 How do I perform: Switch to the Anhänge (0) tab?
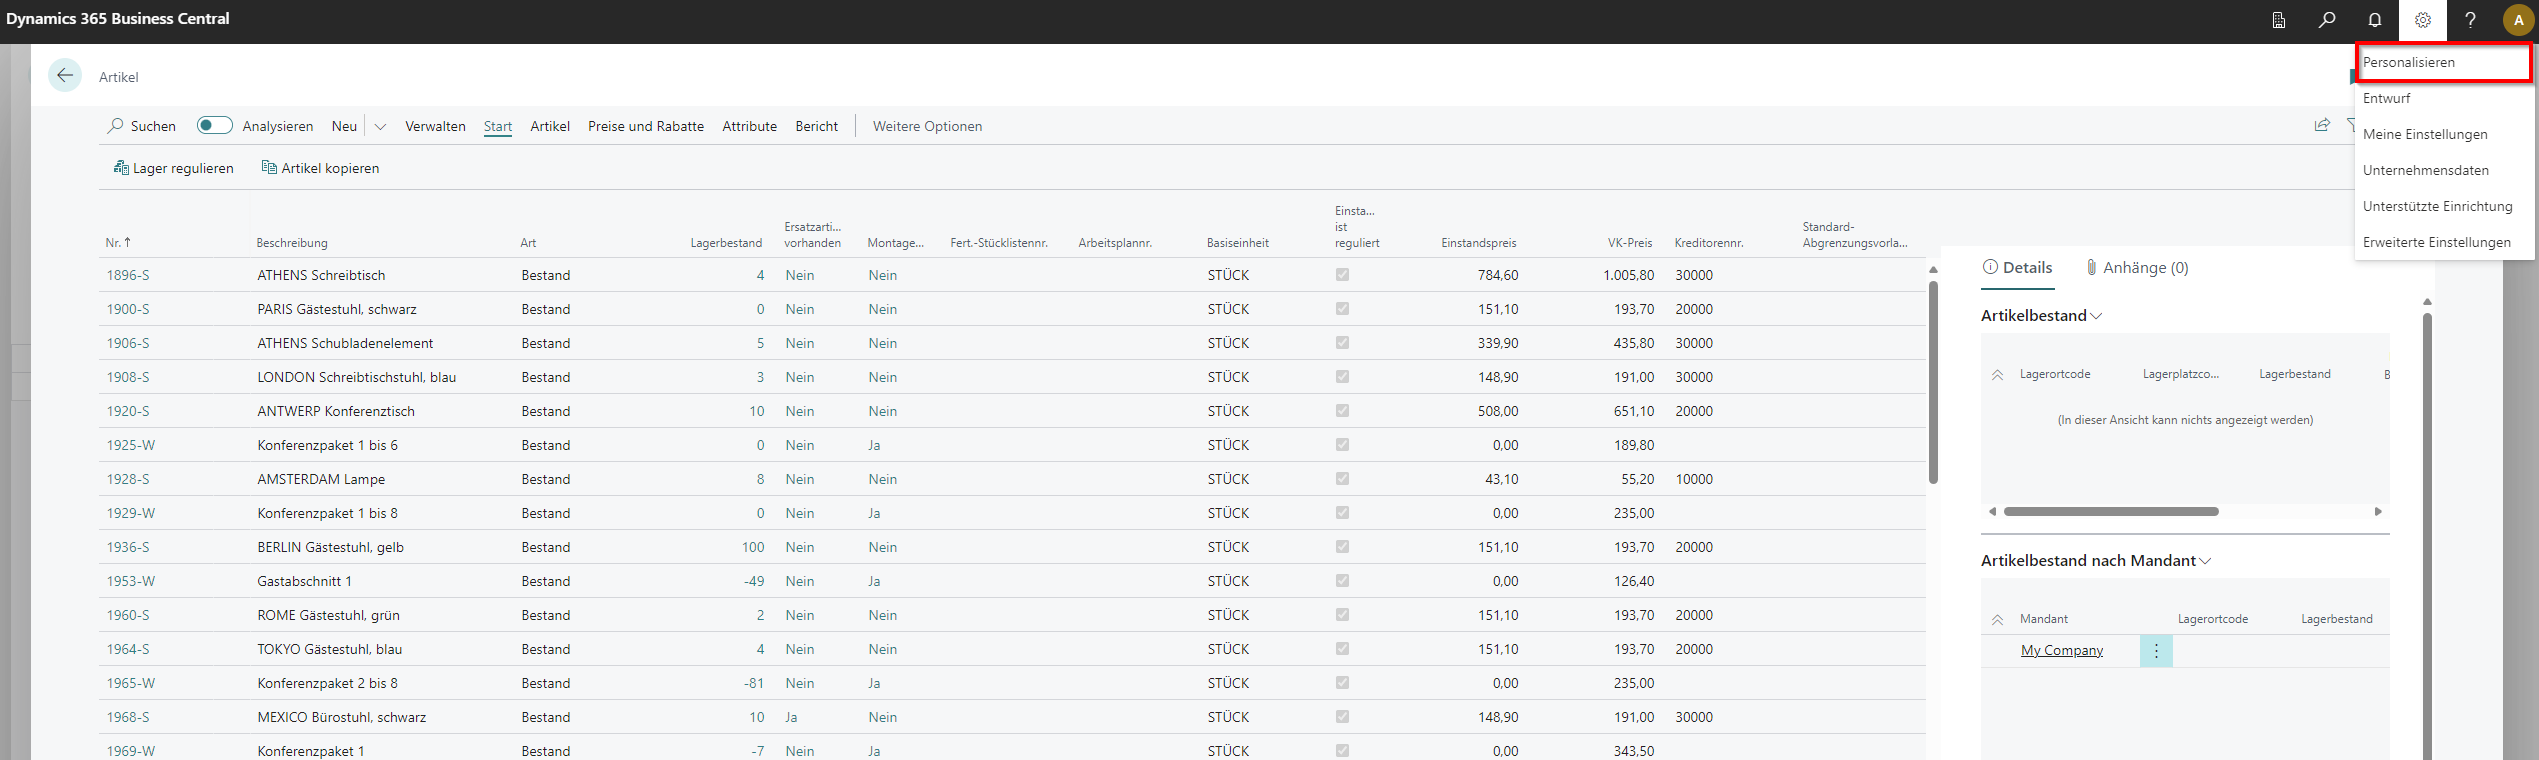(x=2136, y=267)
